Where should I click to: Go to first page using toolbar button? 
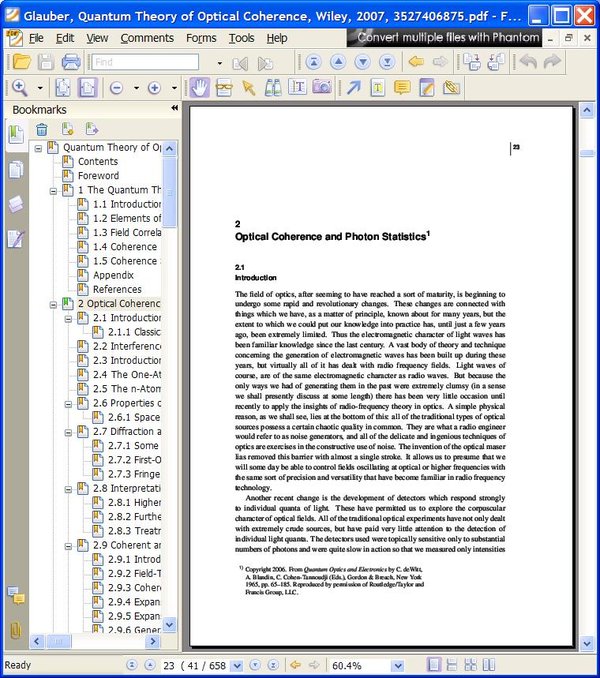[x=314, y=62]
